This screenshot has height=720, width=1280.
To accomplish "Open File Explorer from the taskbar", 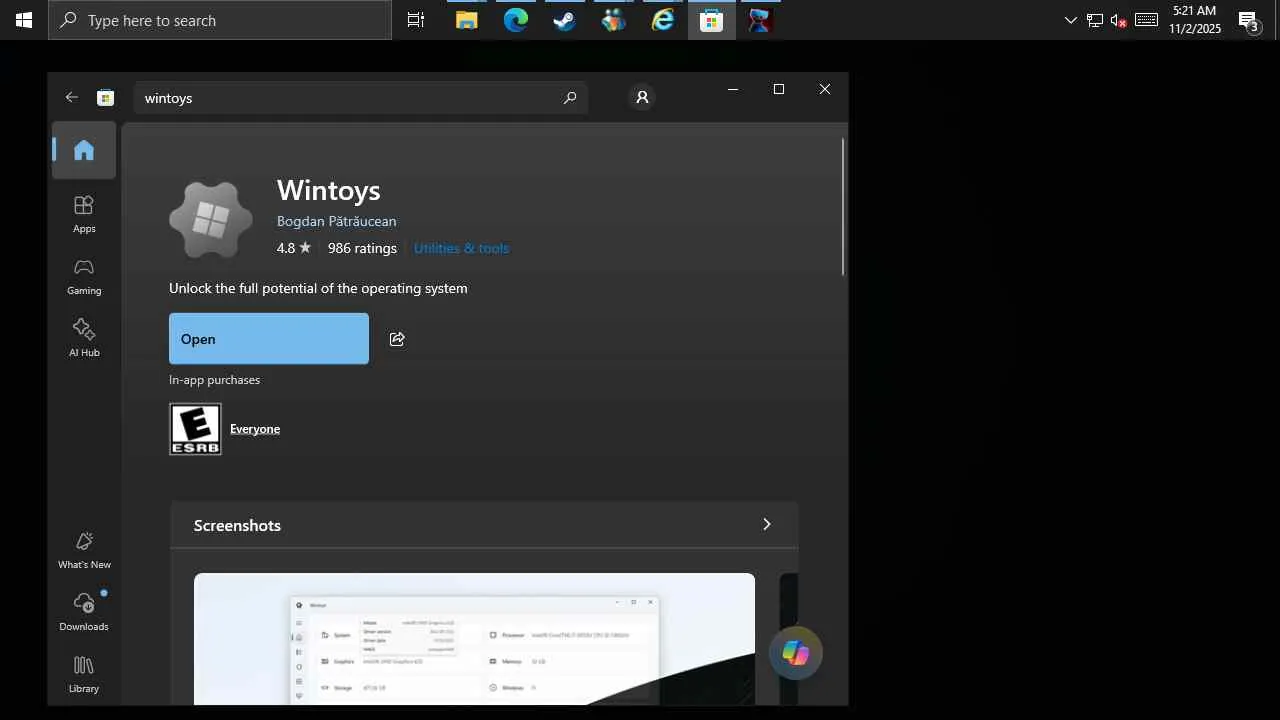I will pos(466,20).
